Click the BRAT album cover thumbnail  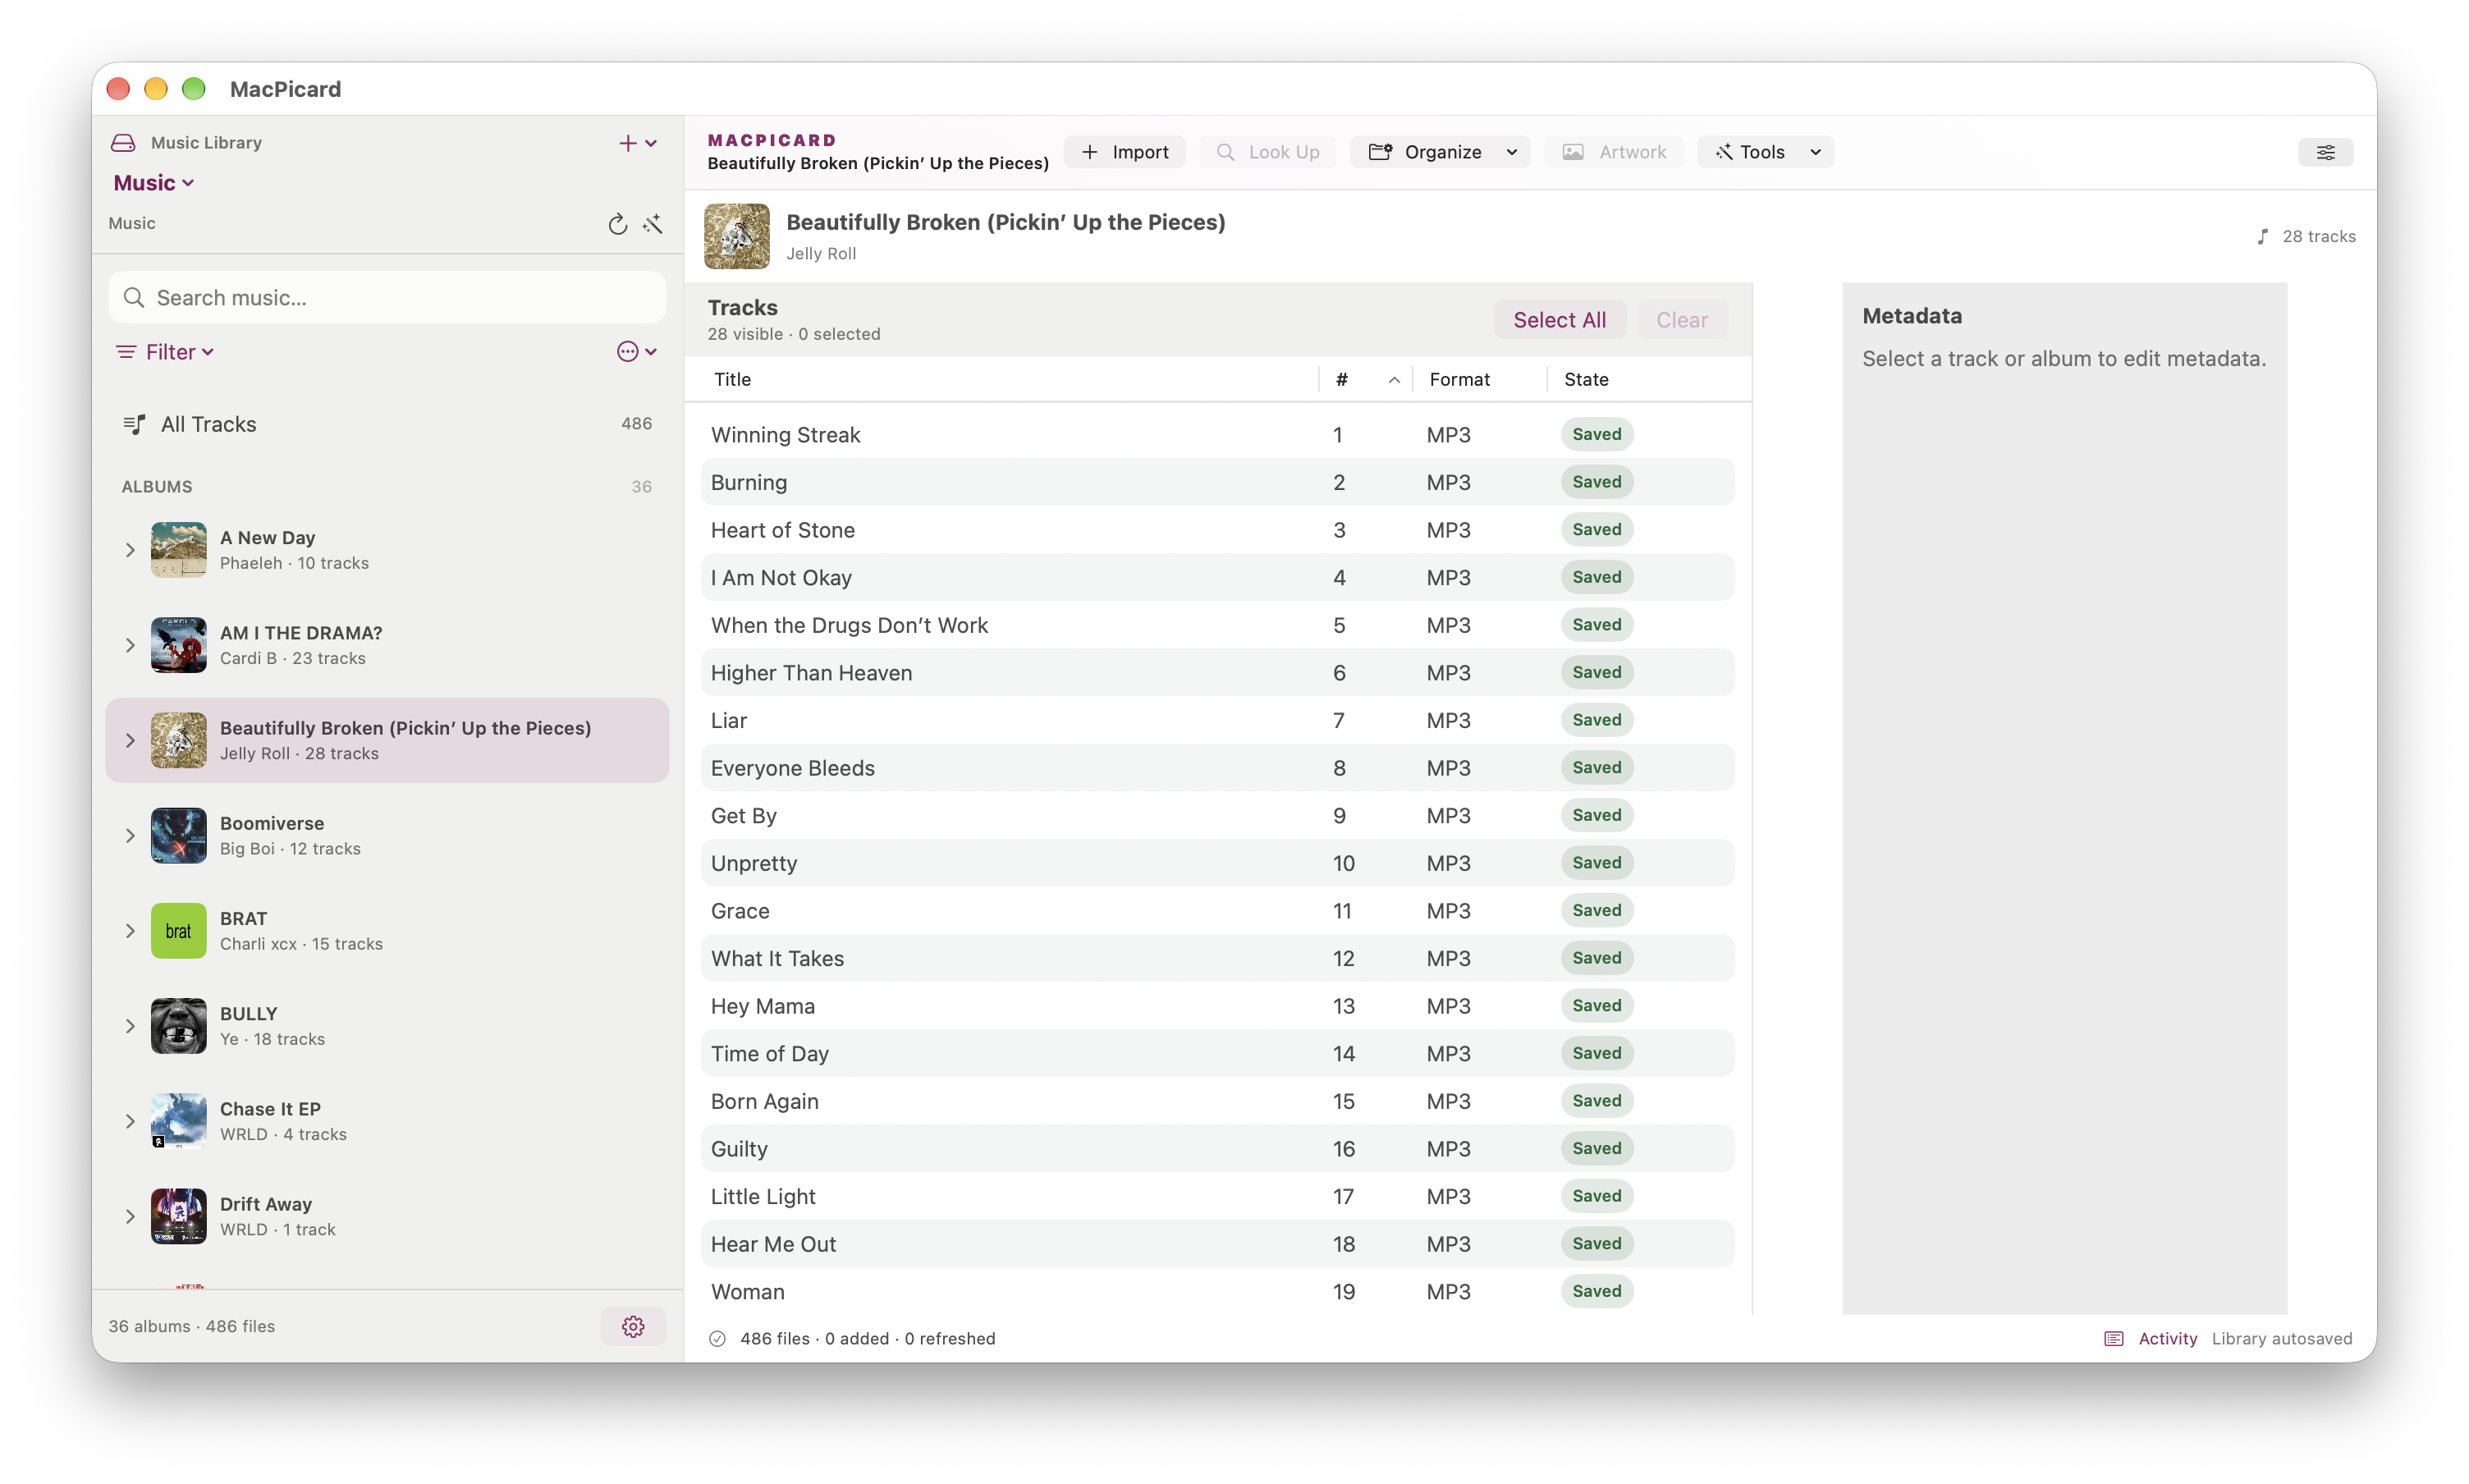pyautogui.click(x=179, y=931)
